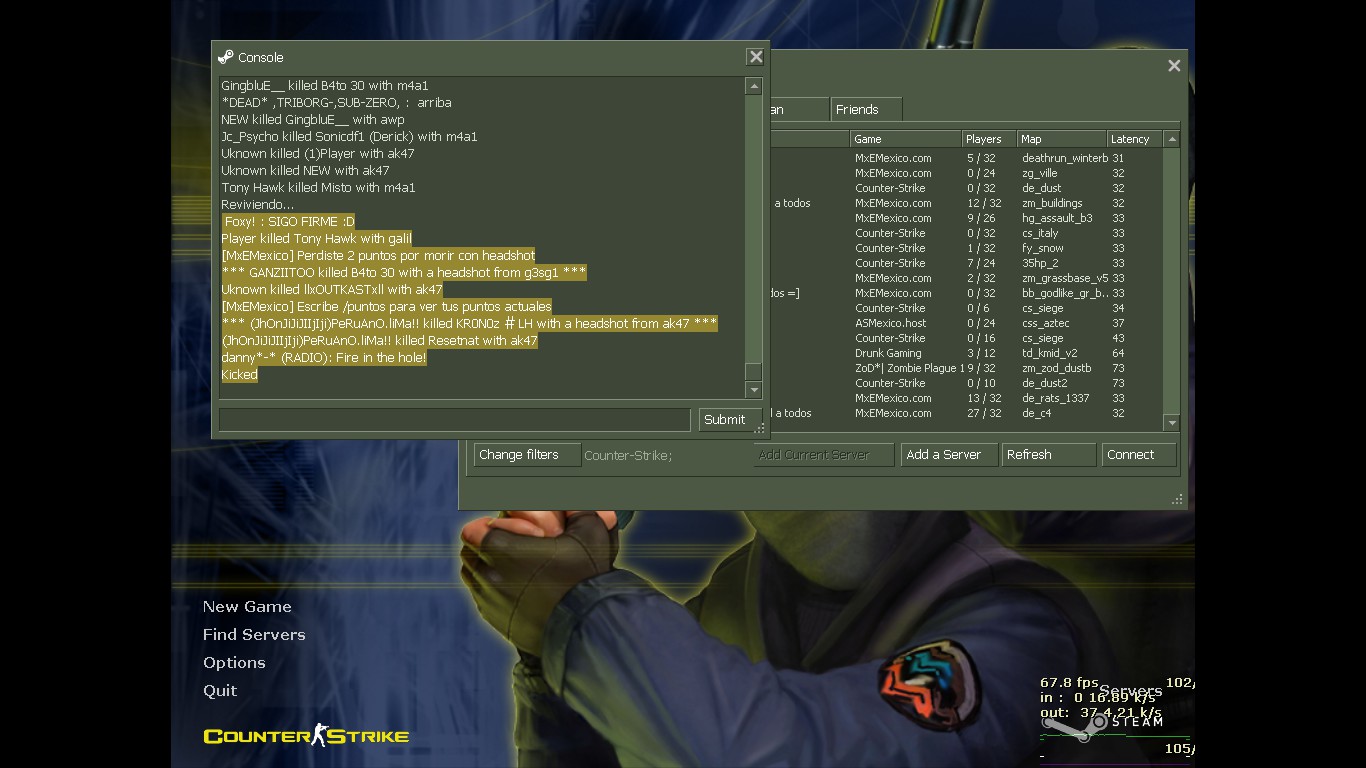Viewport: 1366px width, 768px height.
Task: Click 'NEW killed GingbluE__ with awp' line
Action: click(x=313, y=120)
